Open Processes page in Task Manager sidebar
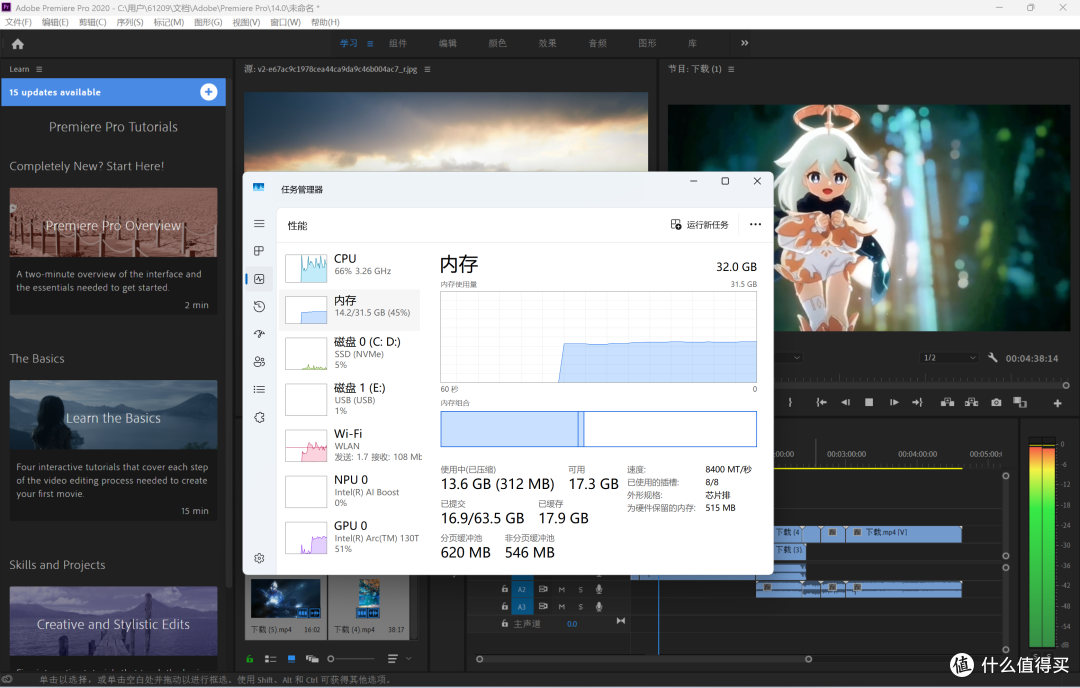The width and height of the screenshot is (1080, 688). [x=259, y=251]
